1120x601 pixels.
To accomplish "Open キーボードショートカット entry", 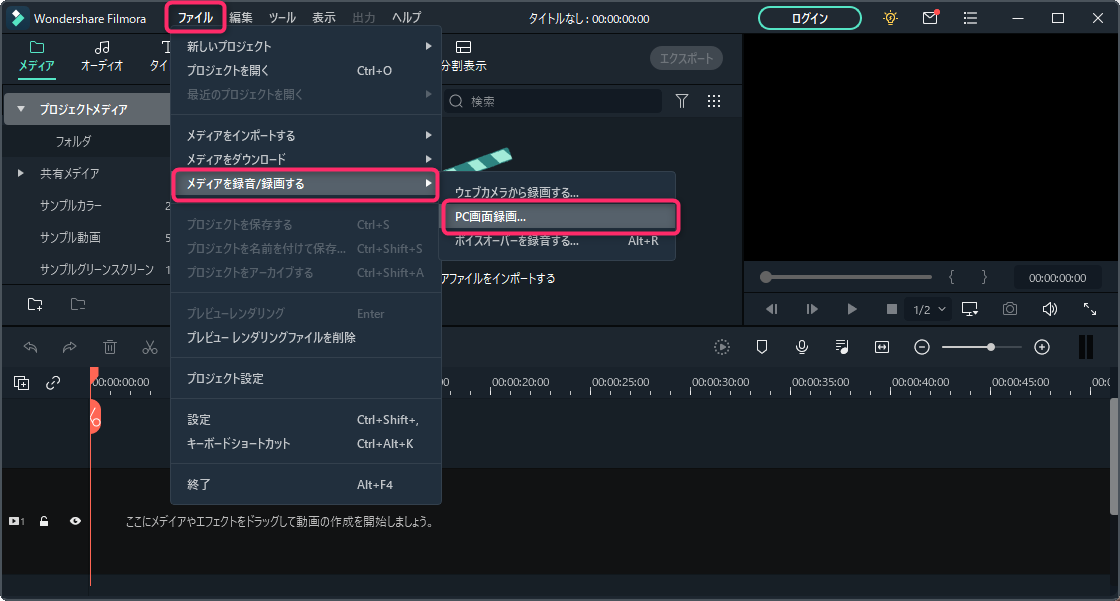I will pyautogui.click(x=306, y=444).
